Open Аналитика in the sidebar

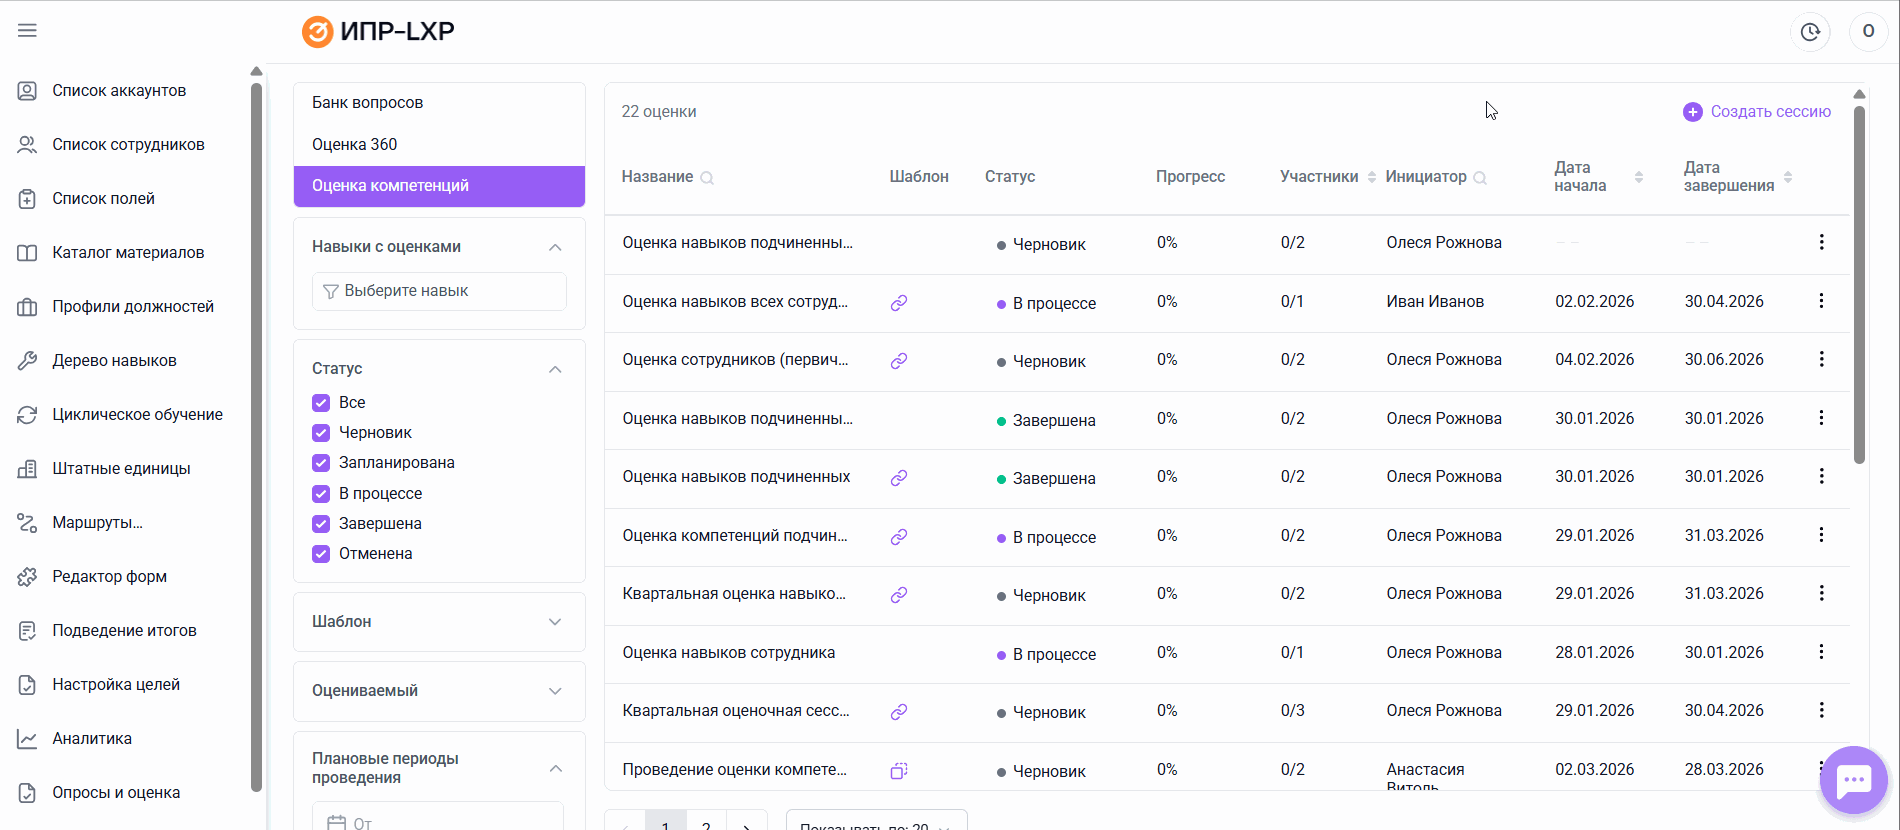pyautogui.click(x=92, y=739)
